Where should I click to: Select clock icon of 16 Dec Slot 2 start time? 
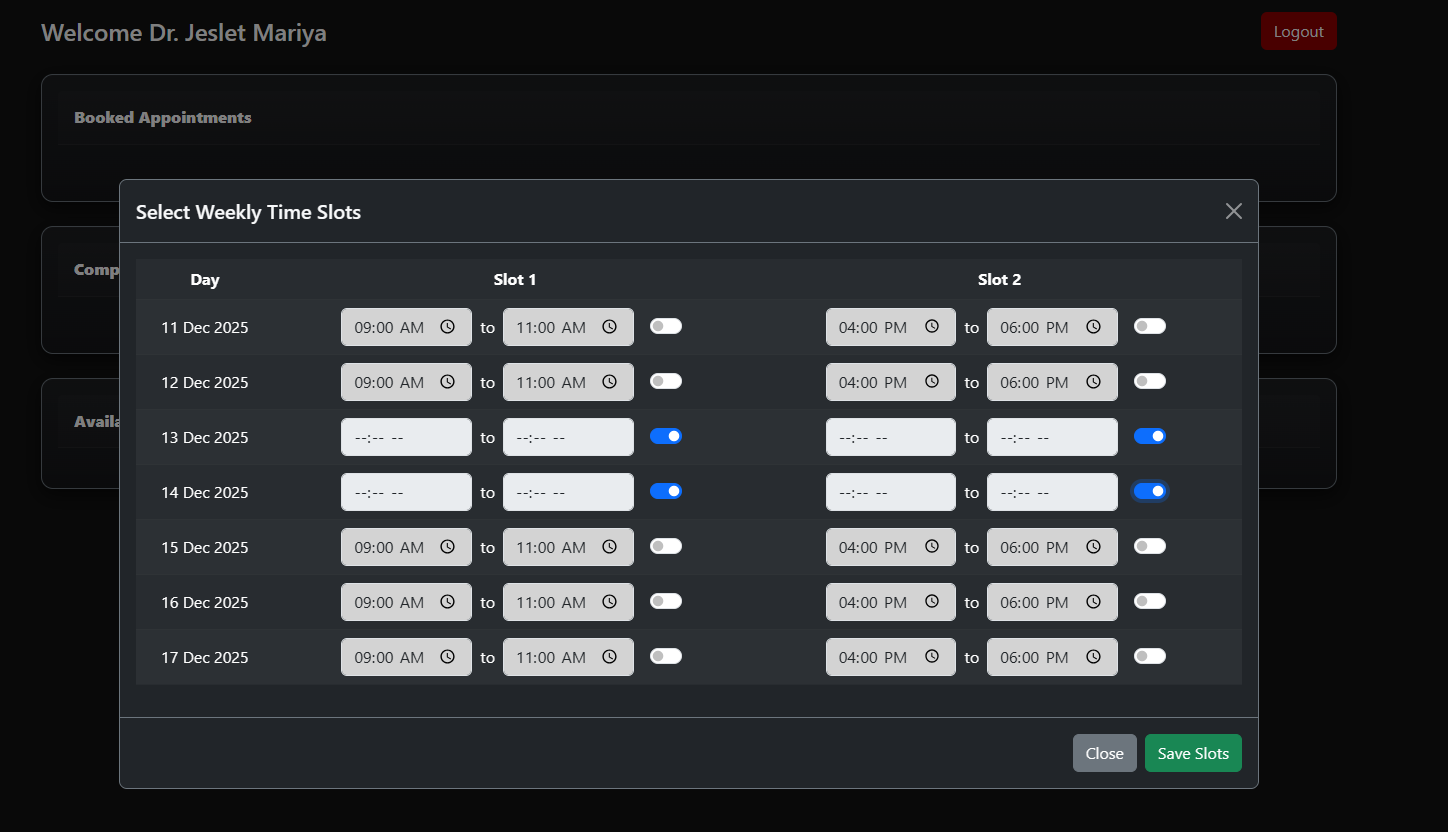[x=932, y=602]
